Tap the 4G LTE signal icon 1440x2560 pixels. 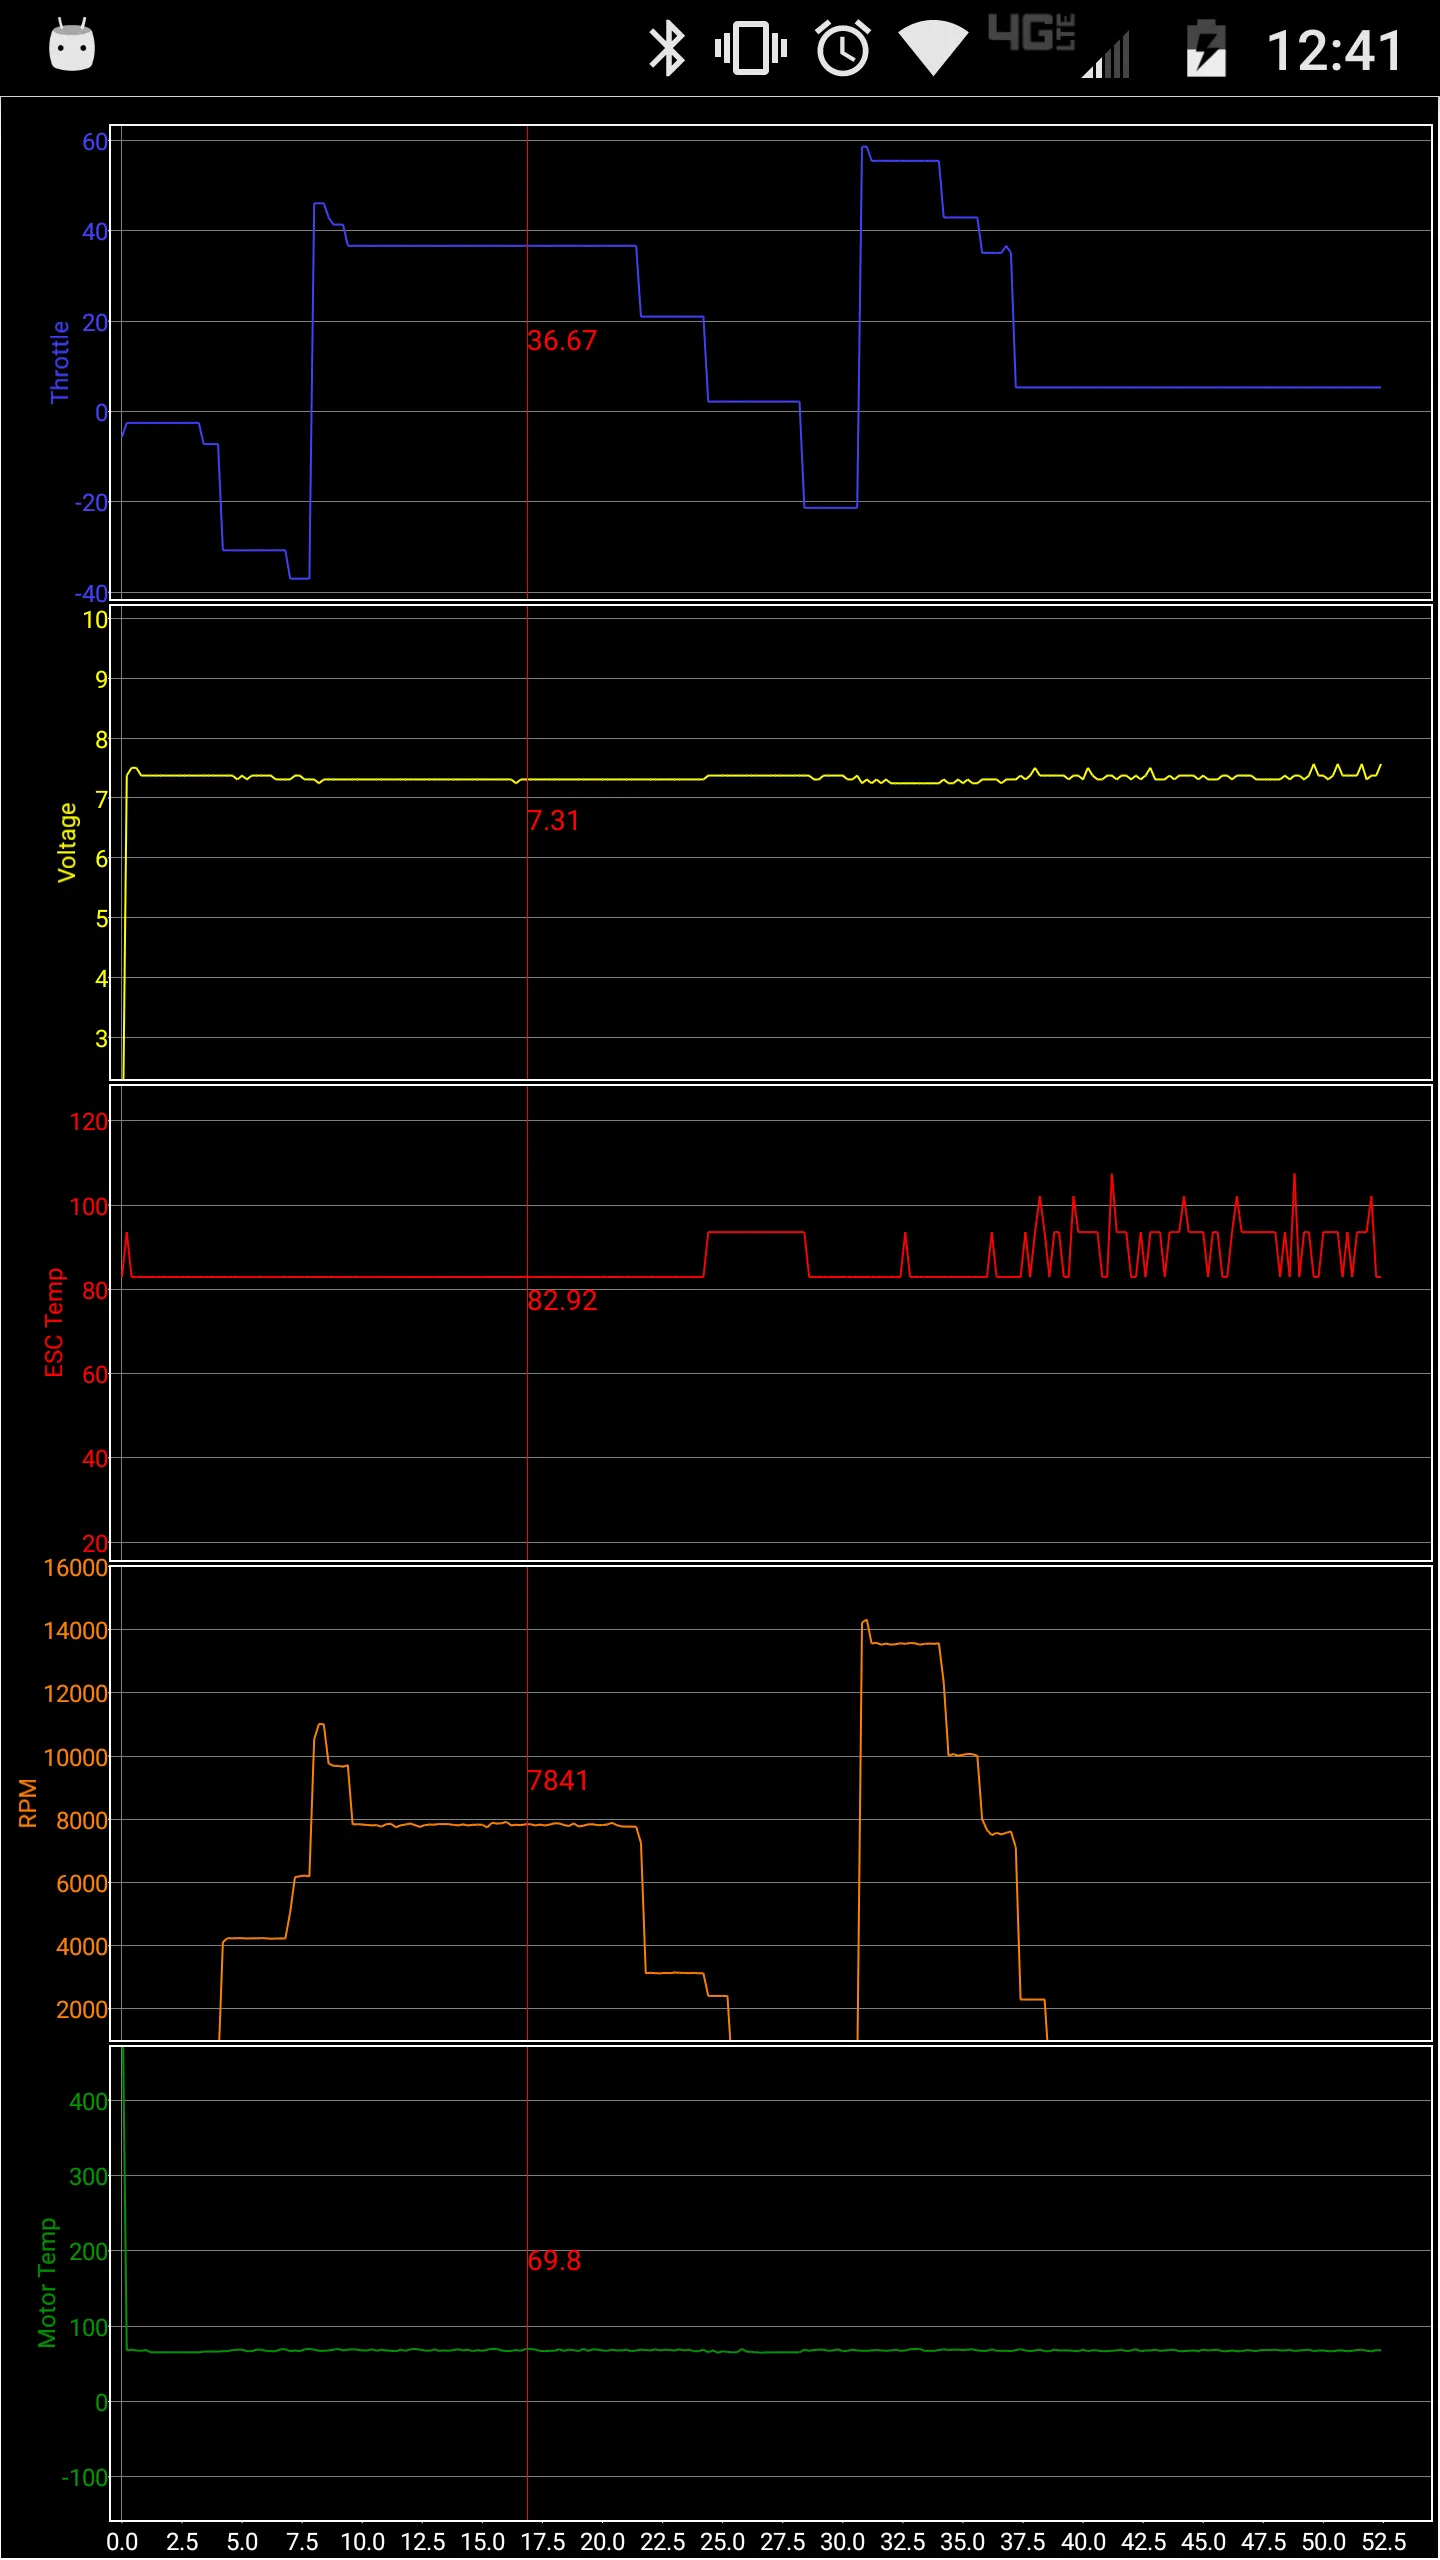(1059, 46)
